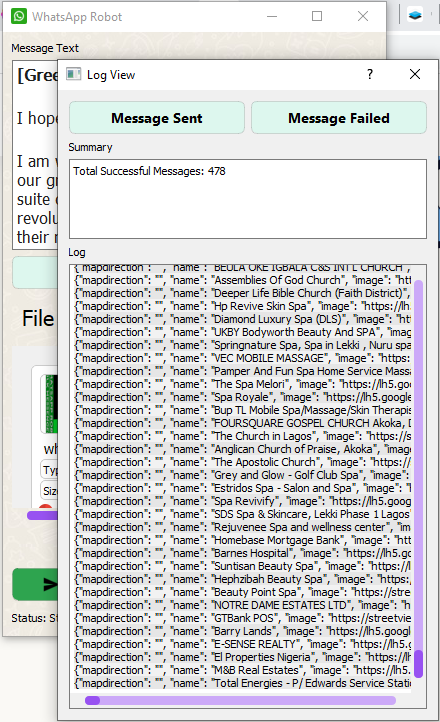Maximize the WhatsApp Robot window
440x722 pixels.
click(x=317, y=17)
